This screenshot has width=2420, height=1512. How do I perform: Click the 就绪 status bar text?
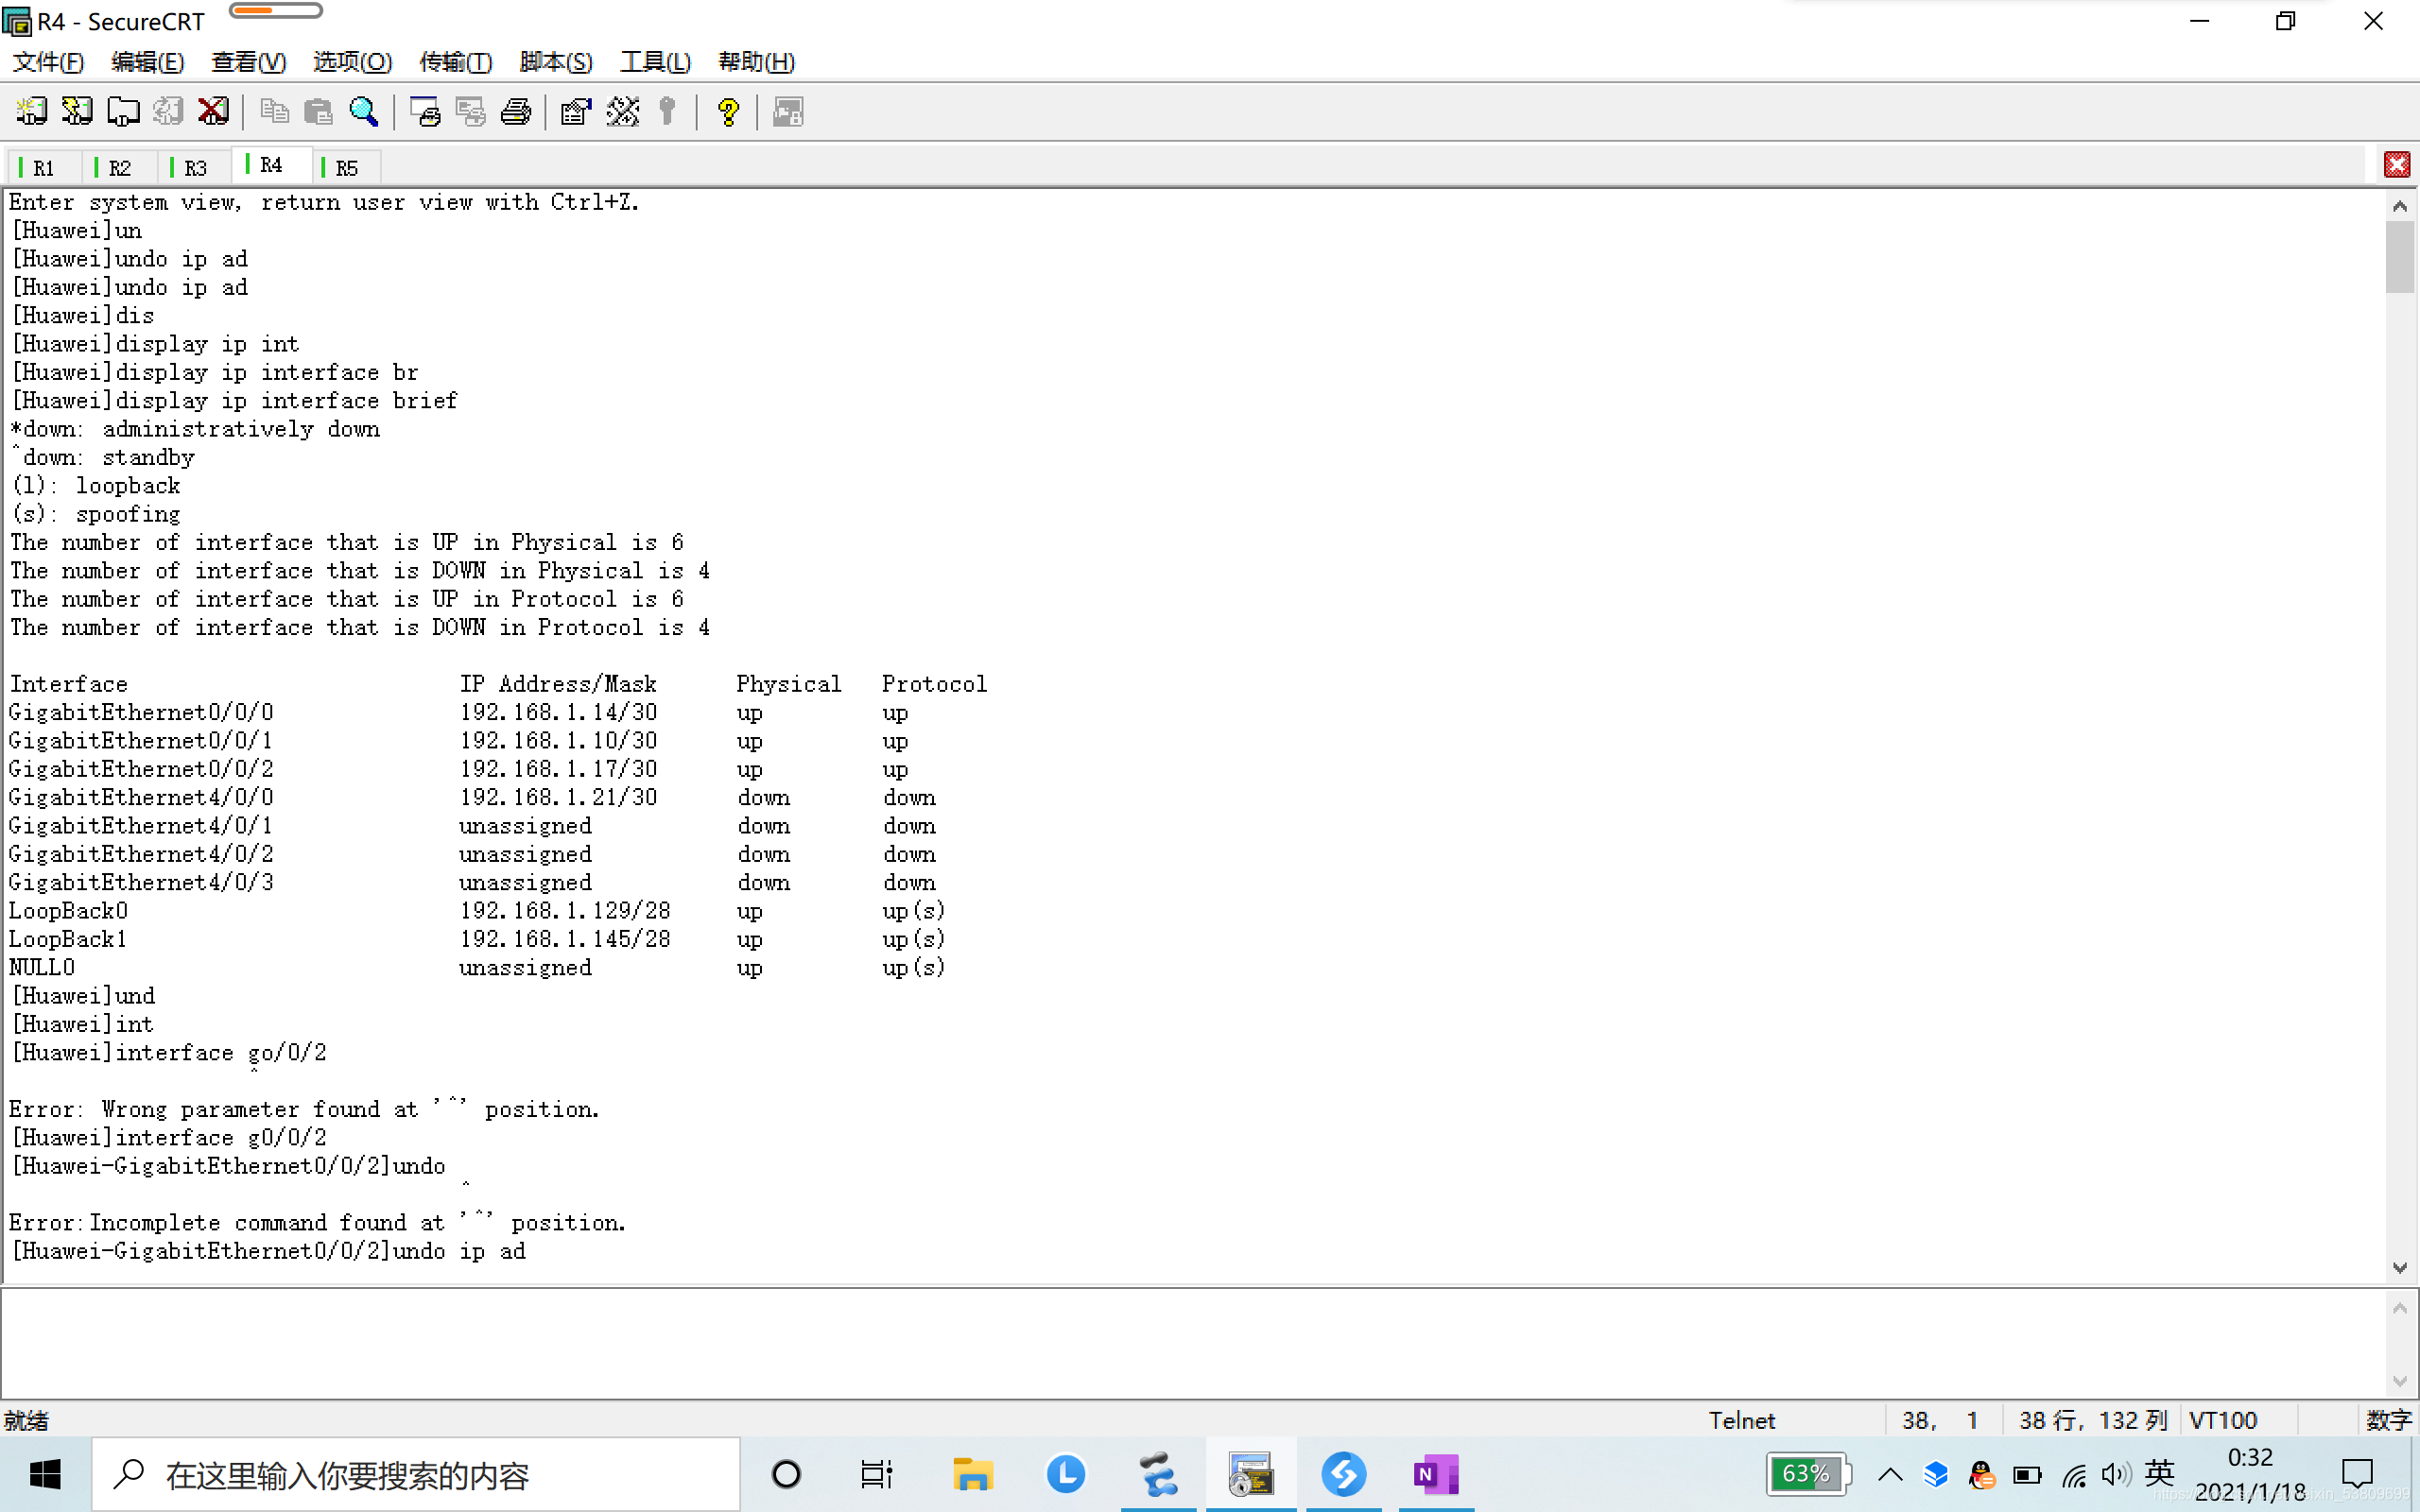point(26,1420)
